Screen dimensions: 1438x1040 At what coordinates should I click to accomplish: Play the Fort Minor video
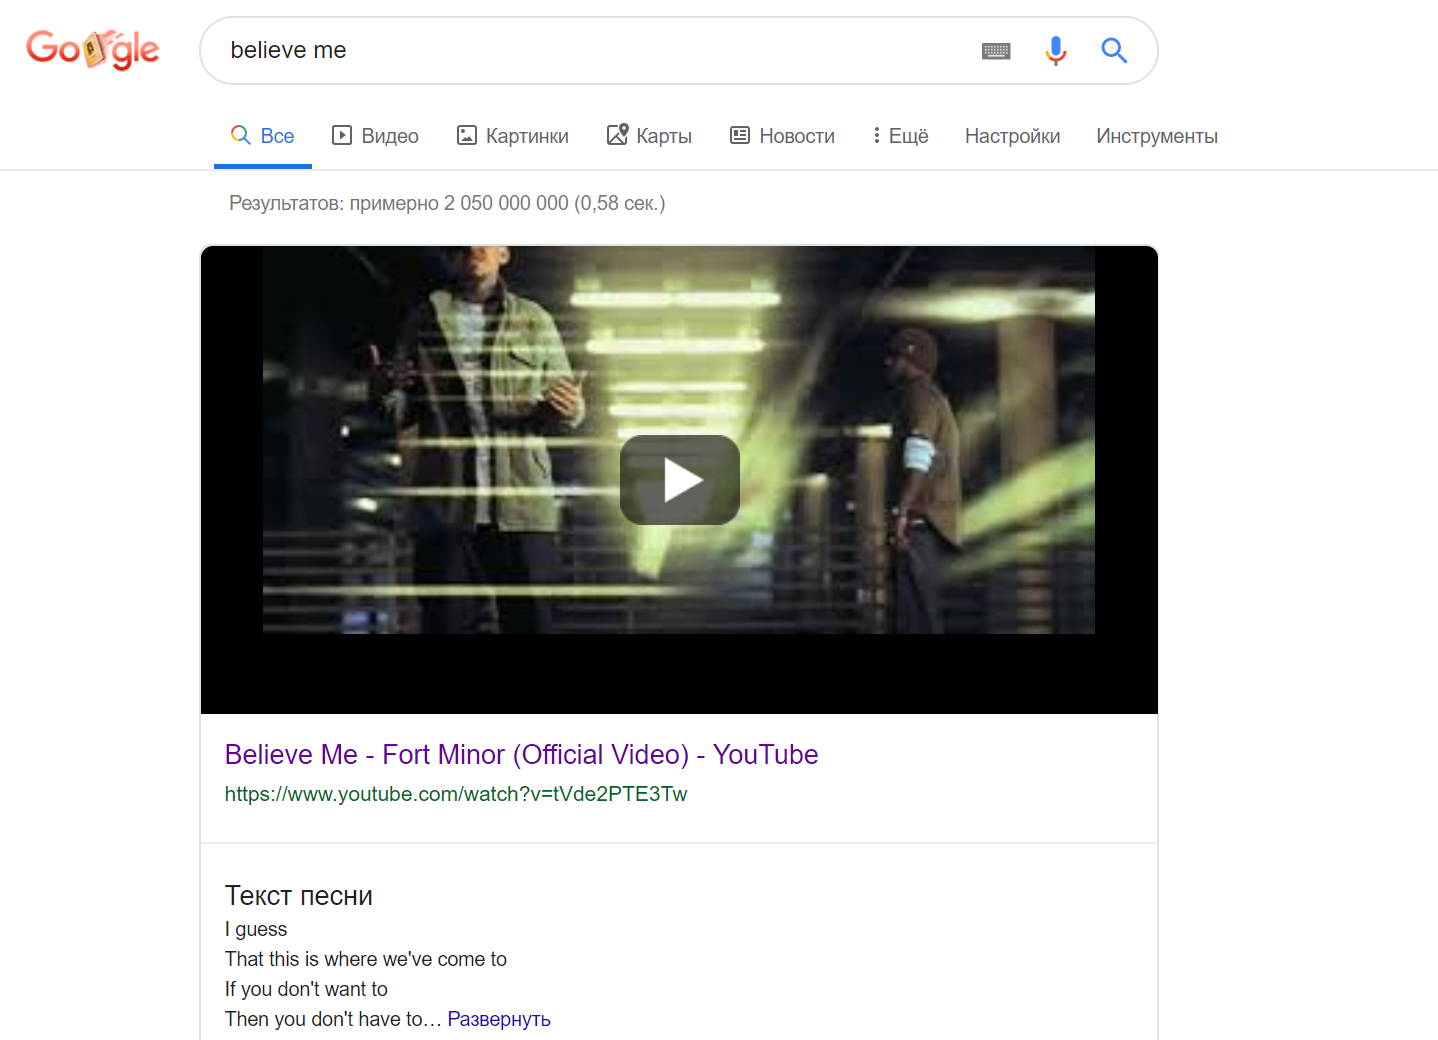coord(680,480)
